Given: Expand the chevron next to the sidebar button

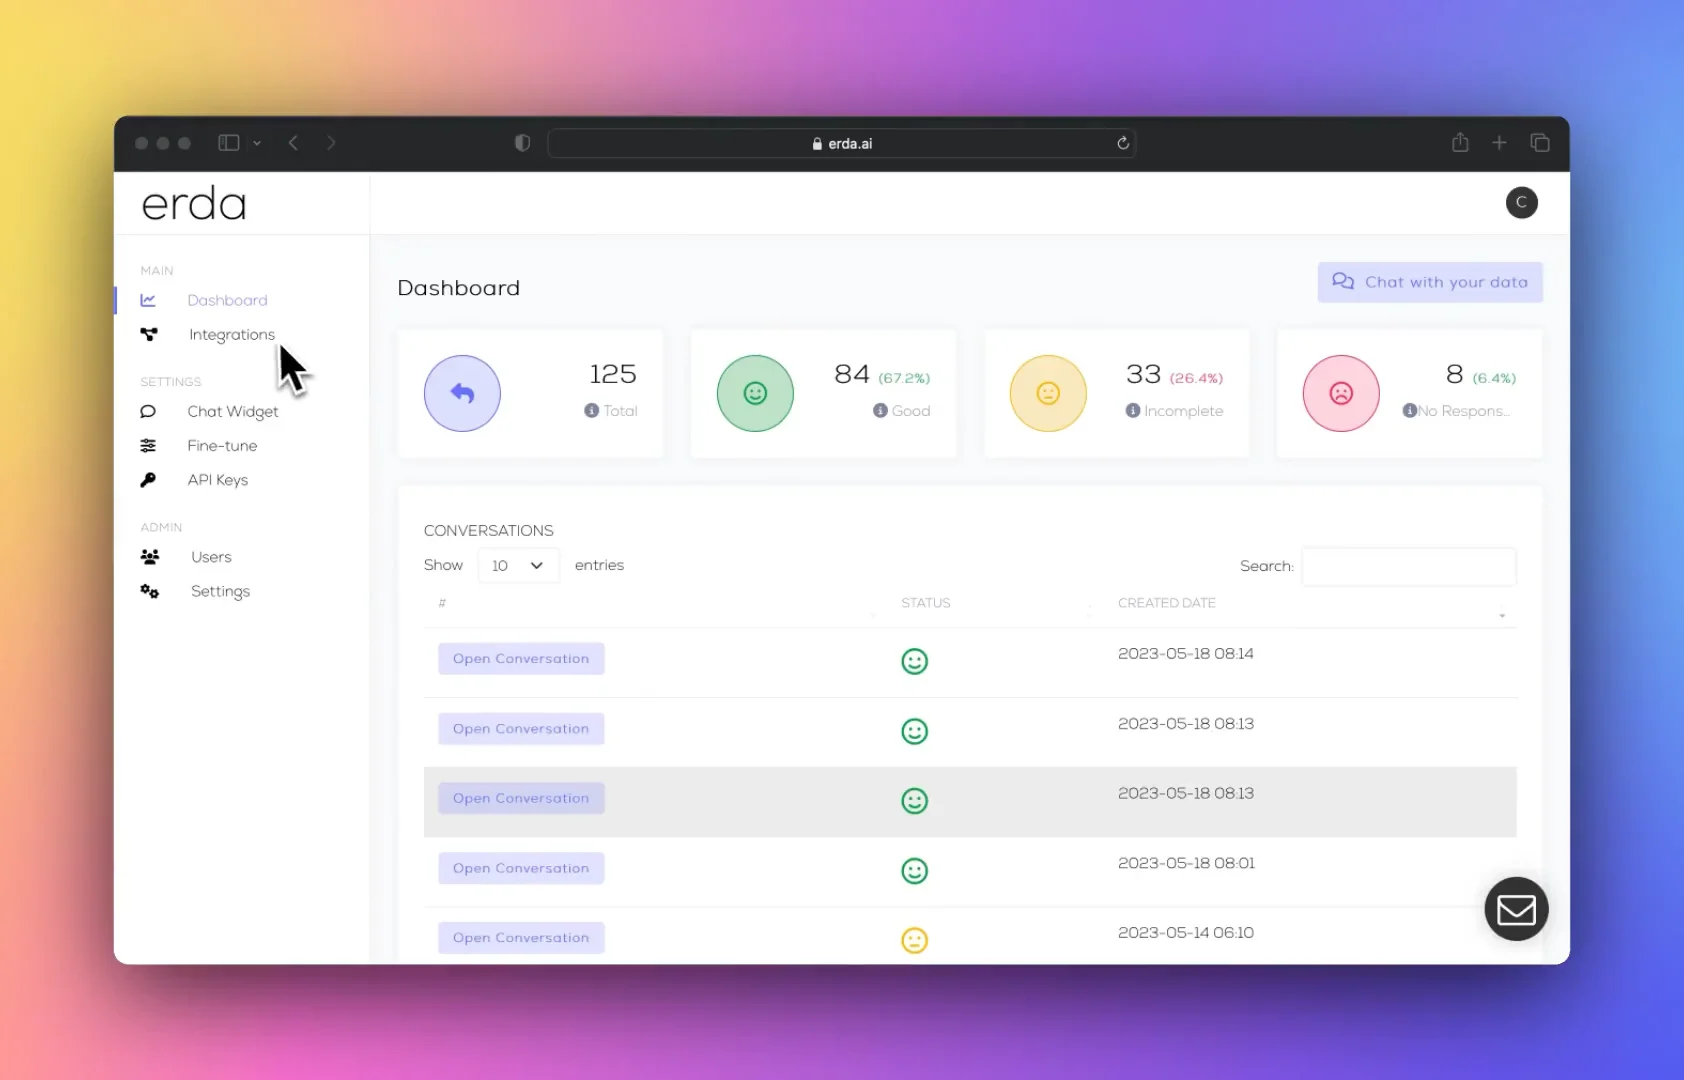Looking at the screenshot, I should coord(257,143).
